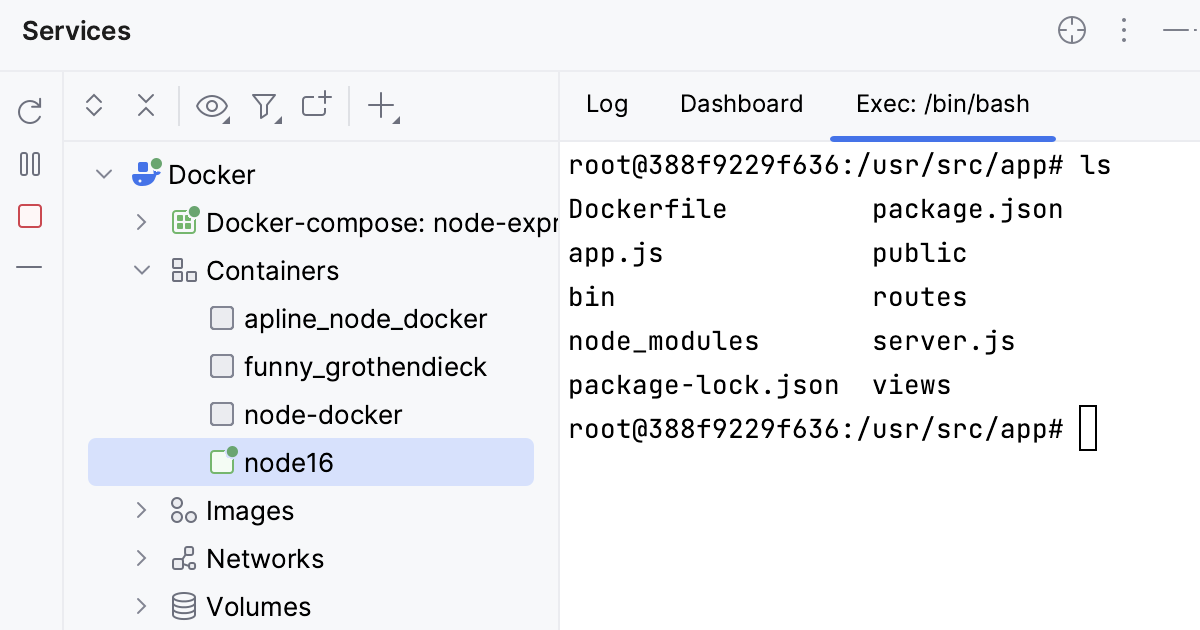The image size is (1200, 630).
Task: Expand the Networks tree node
Action: (141, 558)
